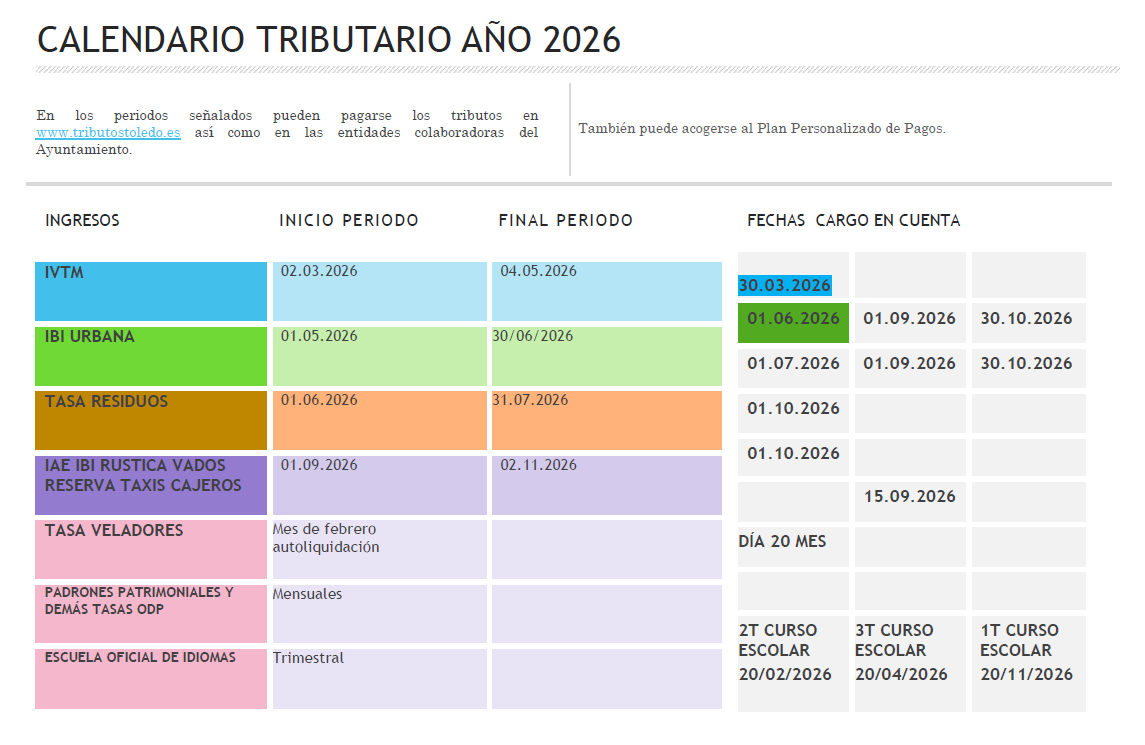1145x745 pixels.
Task: Click the FECHAS CARGO EN CUENTA heading
Action: [852, 220]
